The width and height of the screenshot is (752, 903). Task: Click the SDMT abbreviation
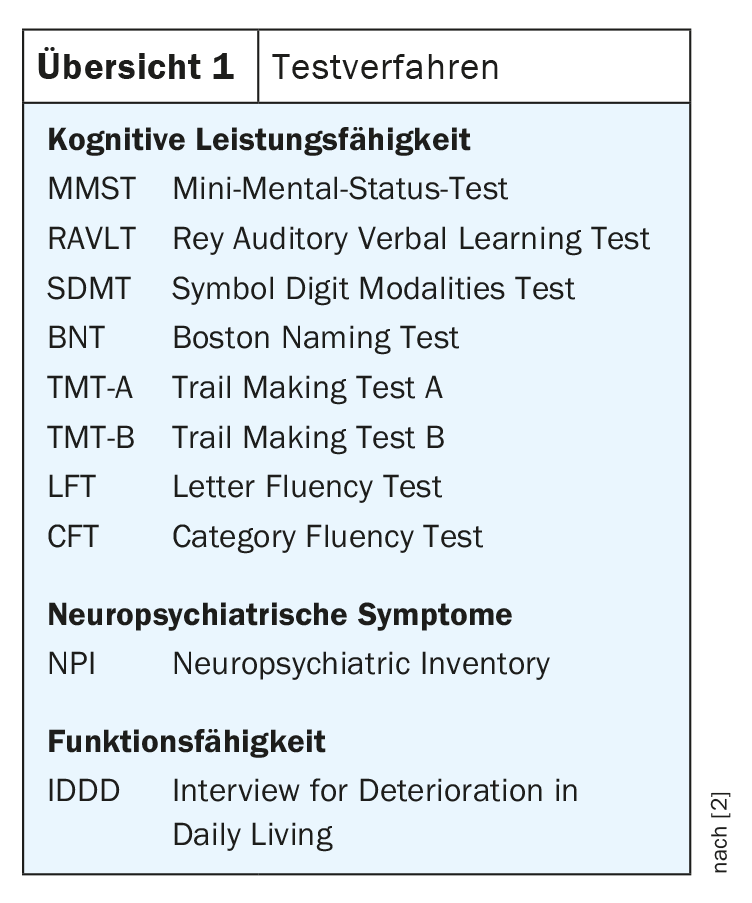tap(89, 289)
